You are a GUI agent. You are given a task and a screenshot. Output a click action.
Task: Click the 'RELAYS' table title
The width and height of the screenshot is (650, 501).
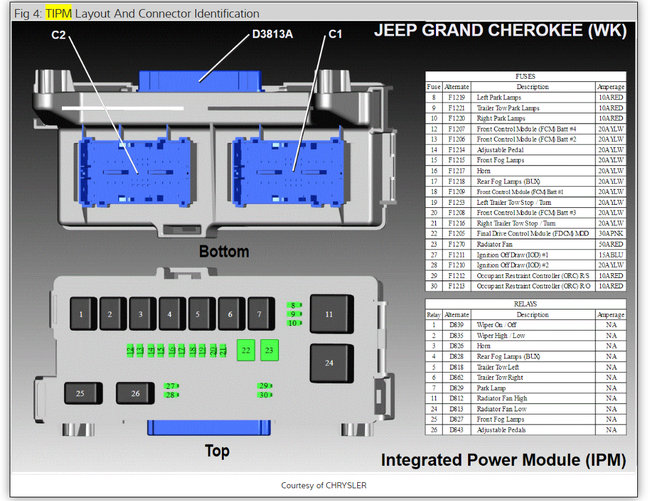(x=525, y=304)
